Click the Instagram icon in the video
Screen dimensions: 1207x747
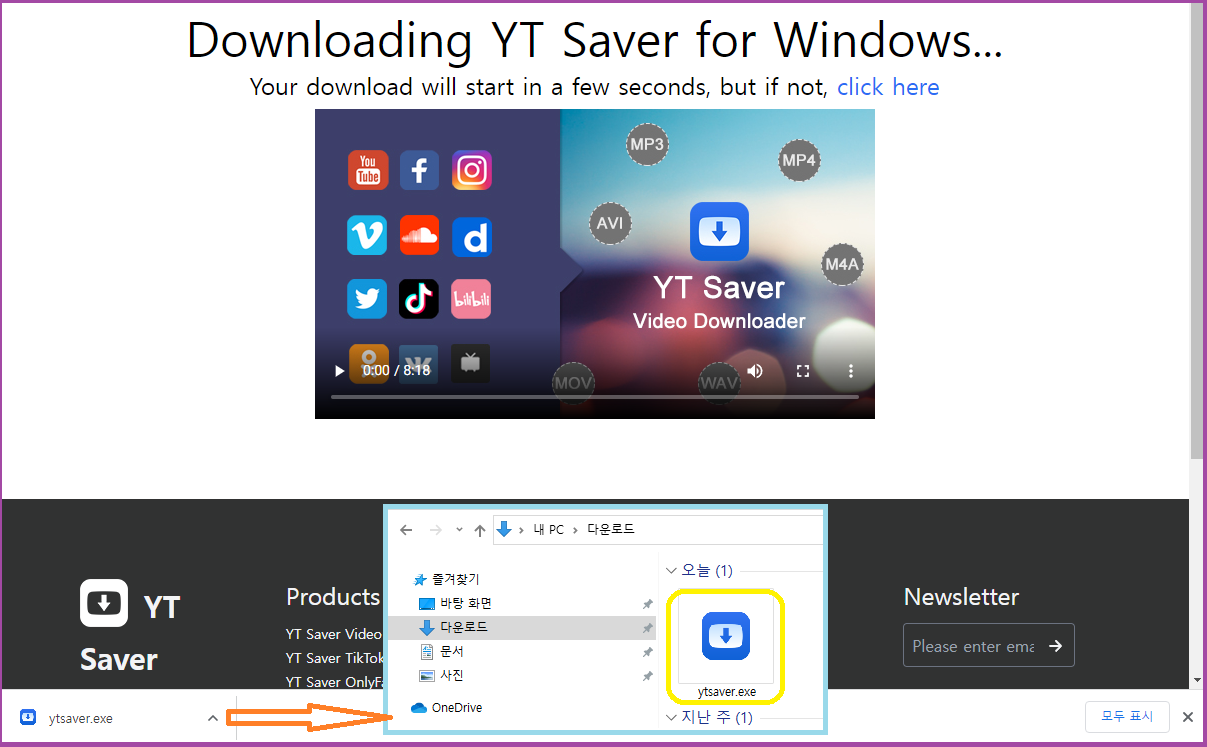471,170
